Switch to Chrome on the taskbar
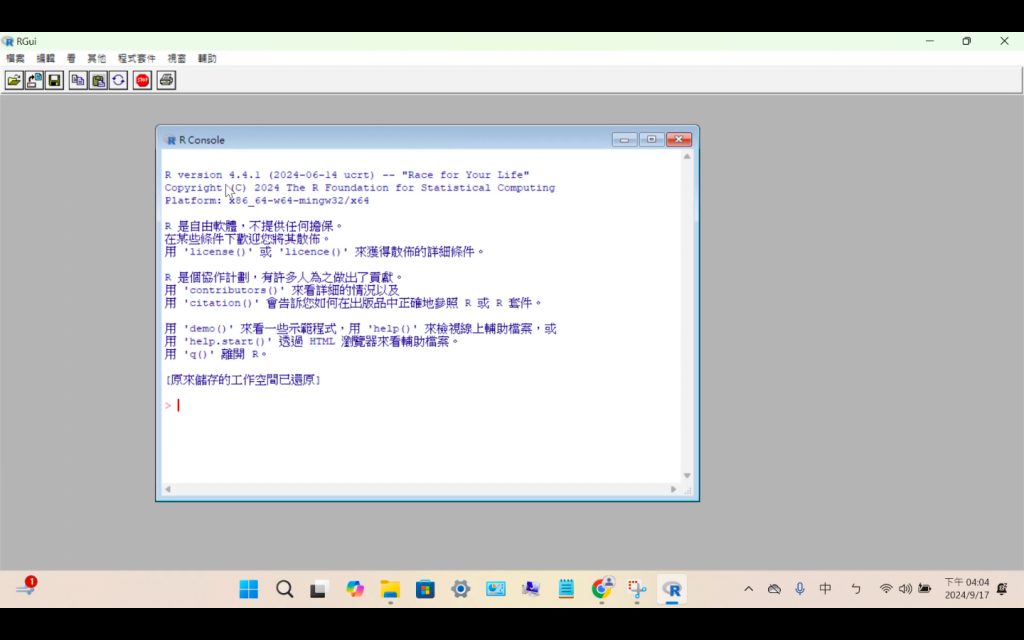1024x640 pixels. [602, 589]
